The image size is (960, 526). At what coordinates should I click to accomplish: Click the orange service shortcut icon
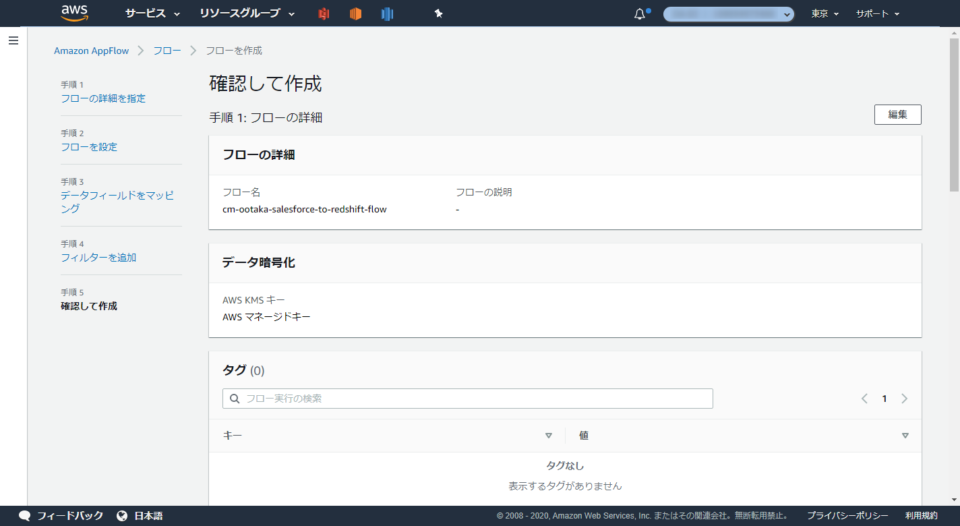[x=355, y=13]
